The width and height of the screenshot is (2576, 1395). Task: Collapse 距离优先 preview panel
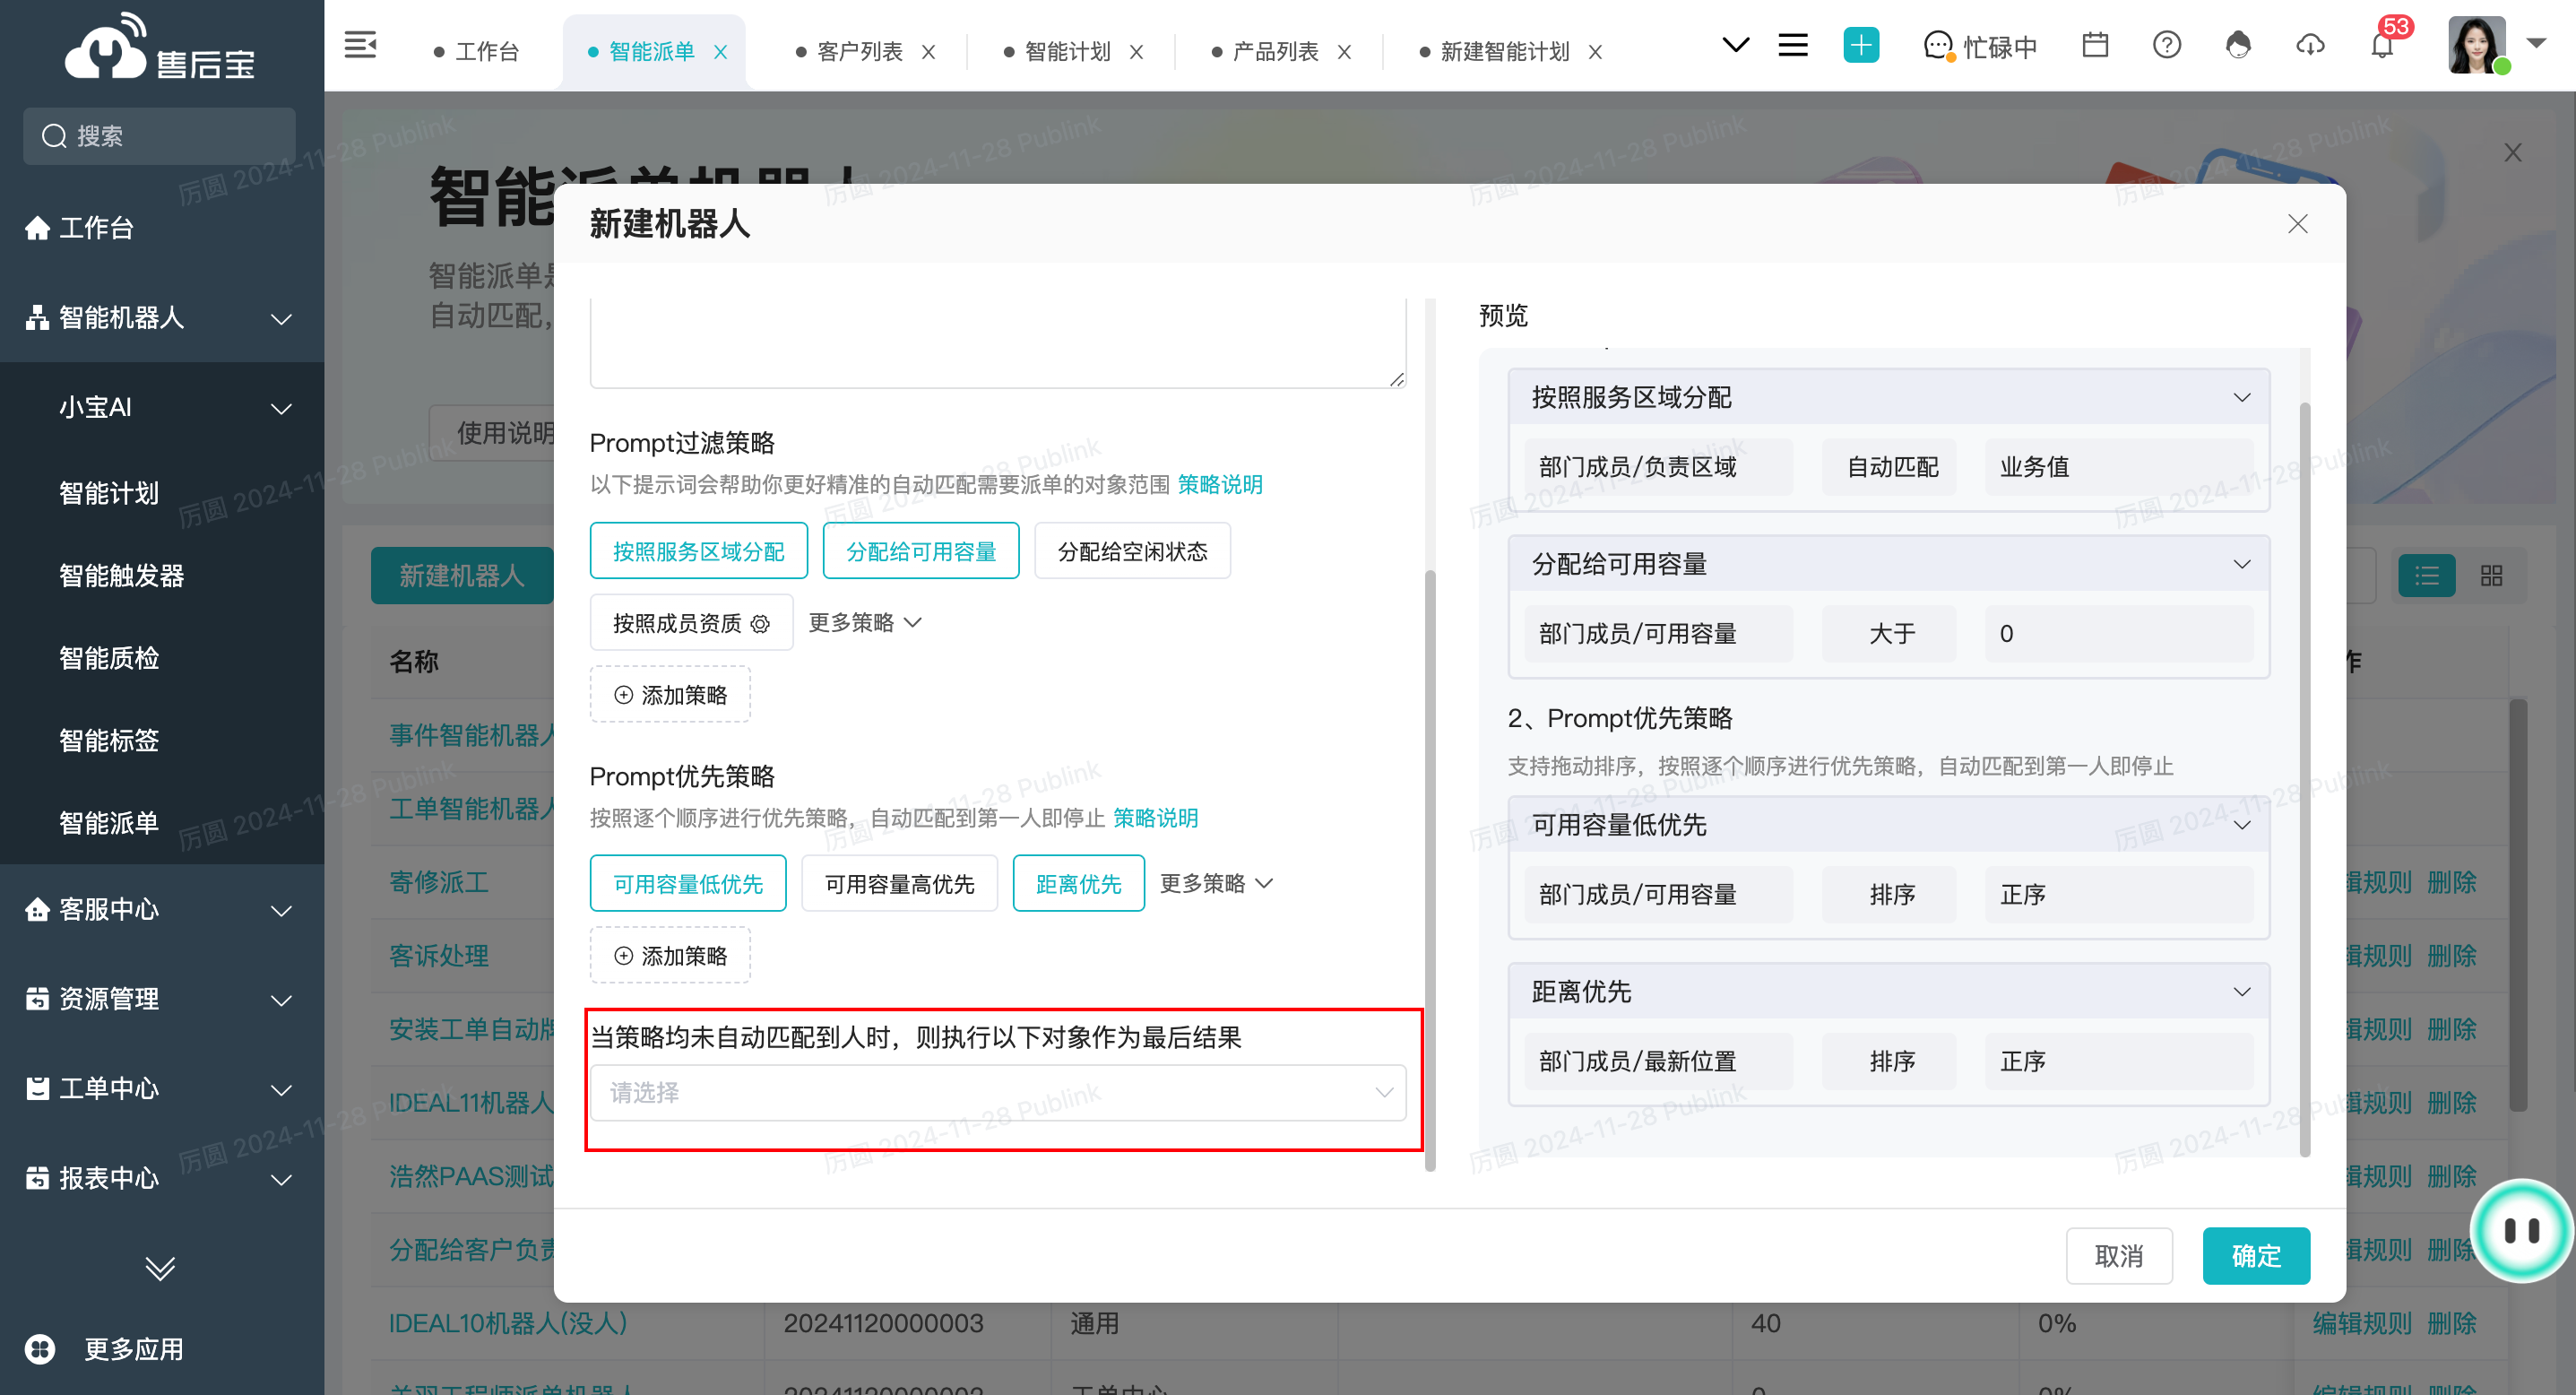point(2242,993)
